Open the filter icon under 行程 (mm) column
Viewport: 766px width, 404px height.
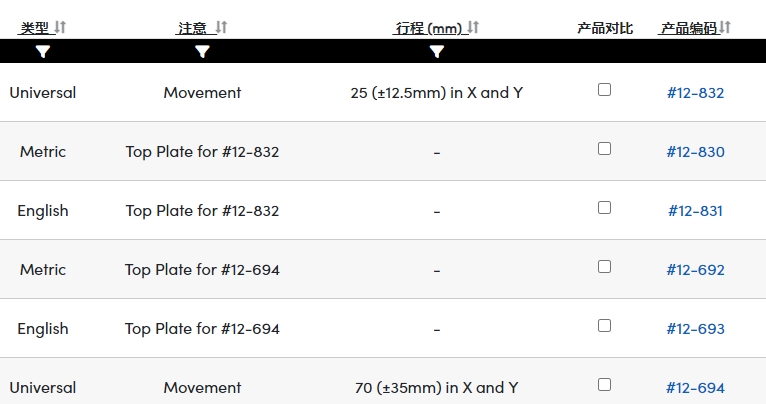click(x=437, y=51)
